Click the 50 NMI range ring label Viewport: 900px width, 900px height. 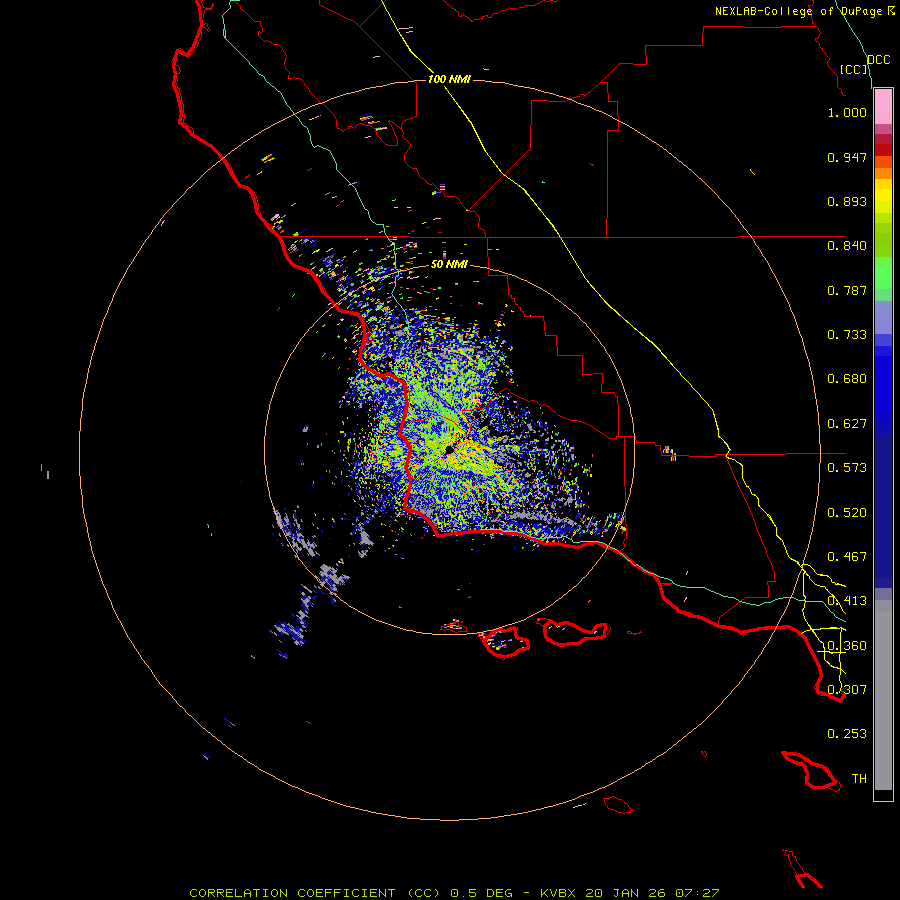pos(449,264)
